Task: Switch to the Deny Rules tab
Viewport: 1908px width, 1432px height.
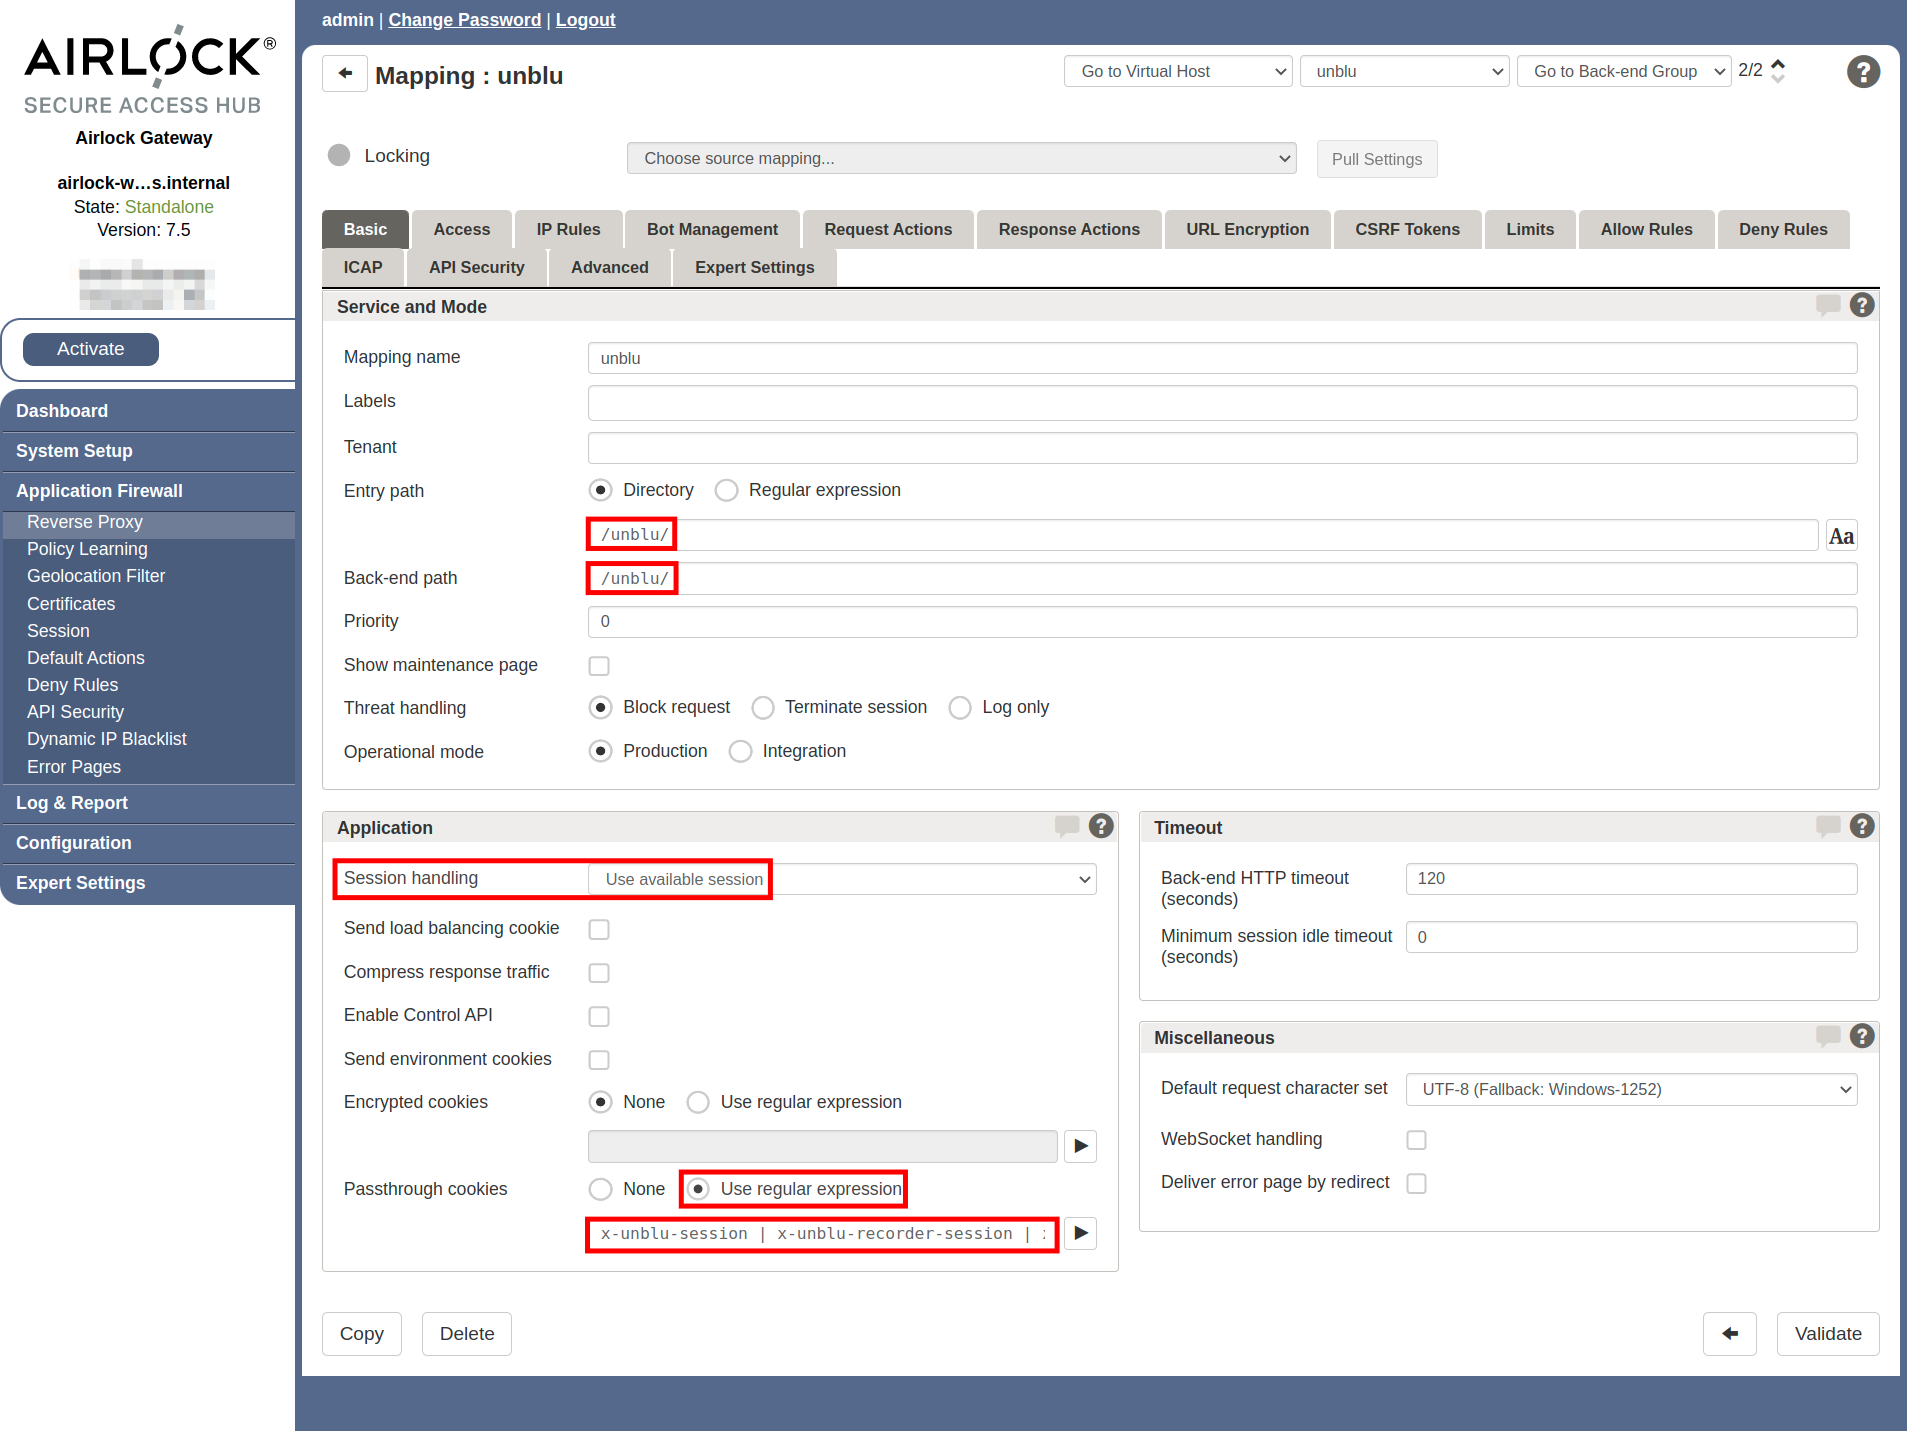Action: click(1782, 229)
